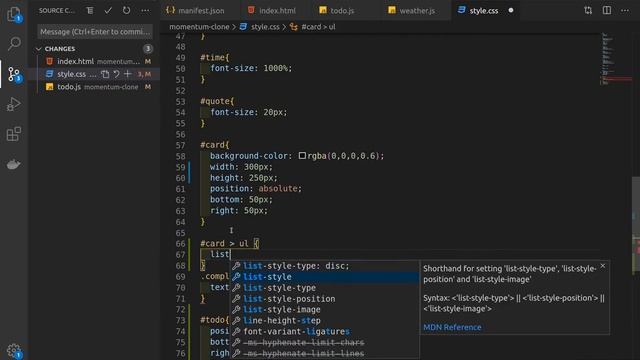The height and width of the screenshot is (360, 640).
Task: Open Source Control view in activity bar
Action: (14, 74)
